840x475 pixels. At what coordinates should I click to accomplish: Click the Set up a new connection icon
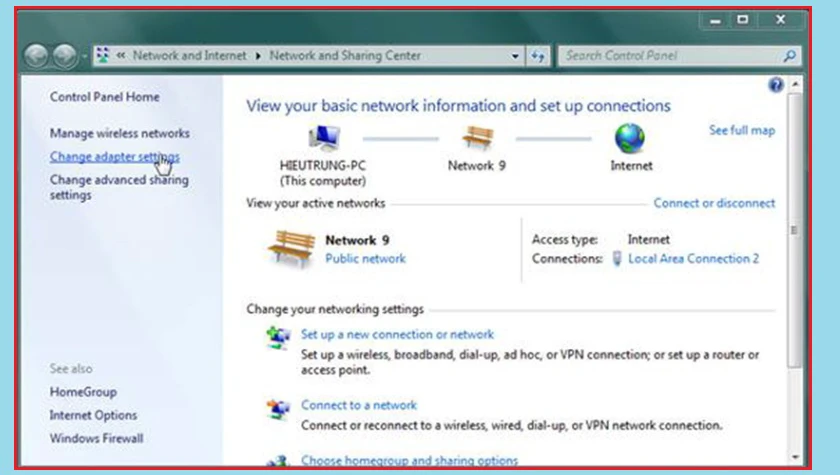pyautogui.click(x=278, y=337)
